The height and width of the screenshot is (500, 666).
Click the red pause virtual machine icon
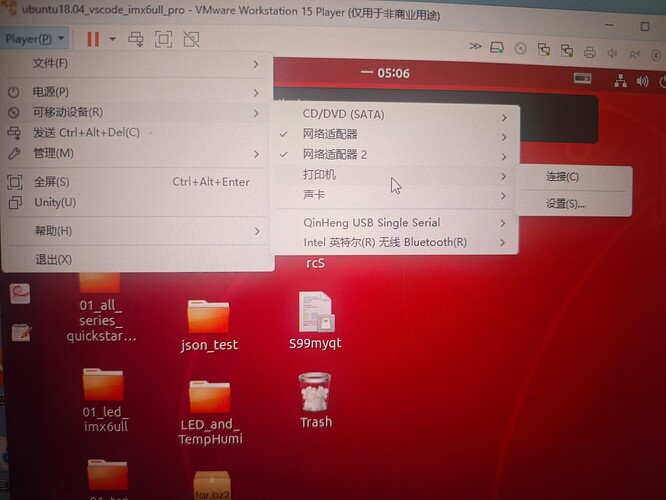point(93,40)
